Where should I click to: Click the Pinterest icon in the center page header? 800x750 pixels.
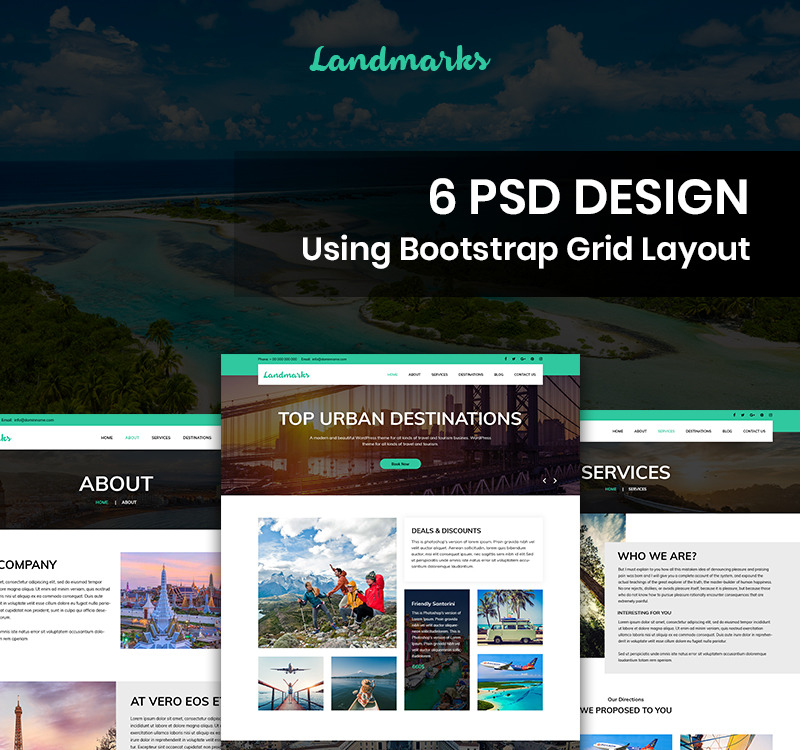point(531,358)
